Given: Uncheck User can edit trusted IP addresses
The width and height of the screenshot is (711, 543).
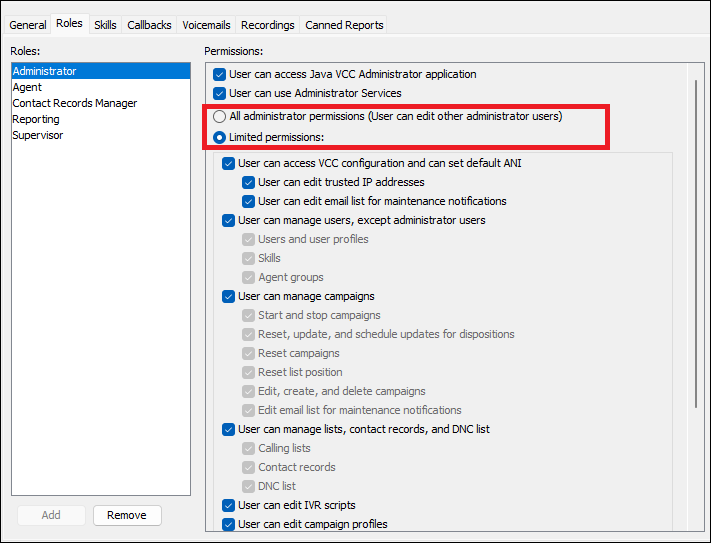Looking at the screenshot, I should coord(248,182).
